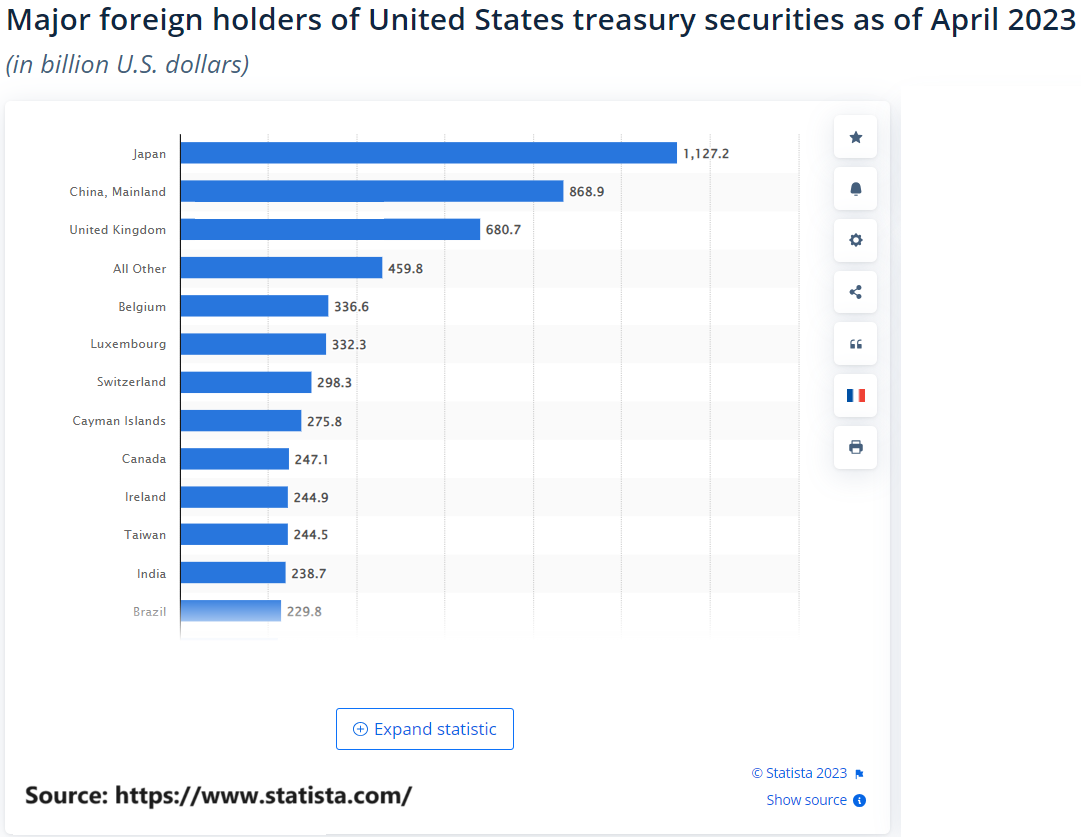The image size is (1081, 837).
Task: Click the share icon
Action: point(855,292)
